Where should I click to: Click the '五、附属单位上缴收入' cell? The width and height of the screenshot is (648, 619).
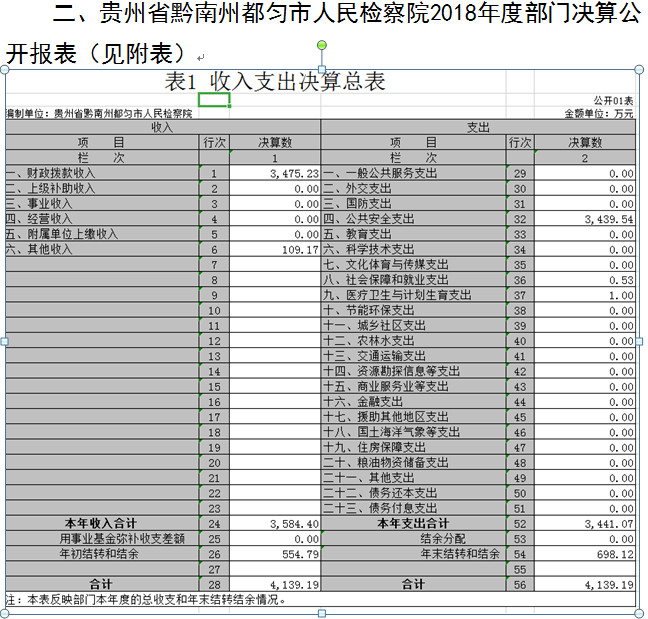(x=102, y=234)
